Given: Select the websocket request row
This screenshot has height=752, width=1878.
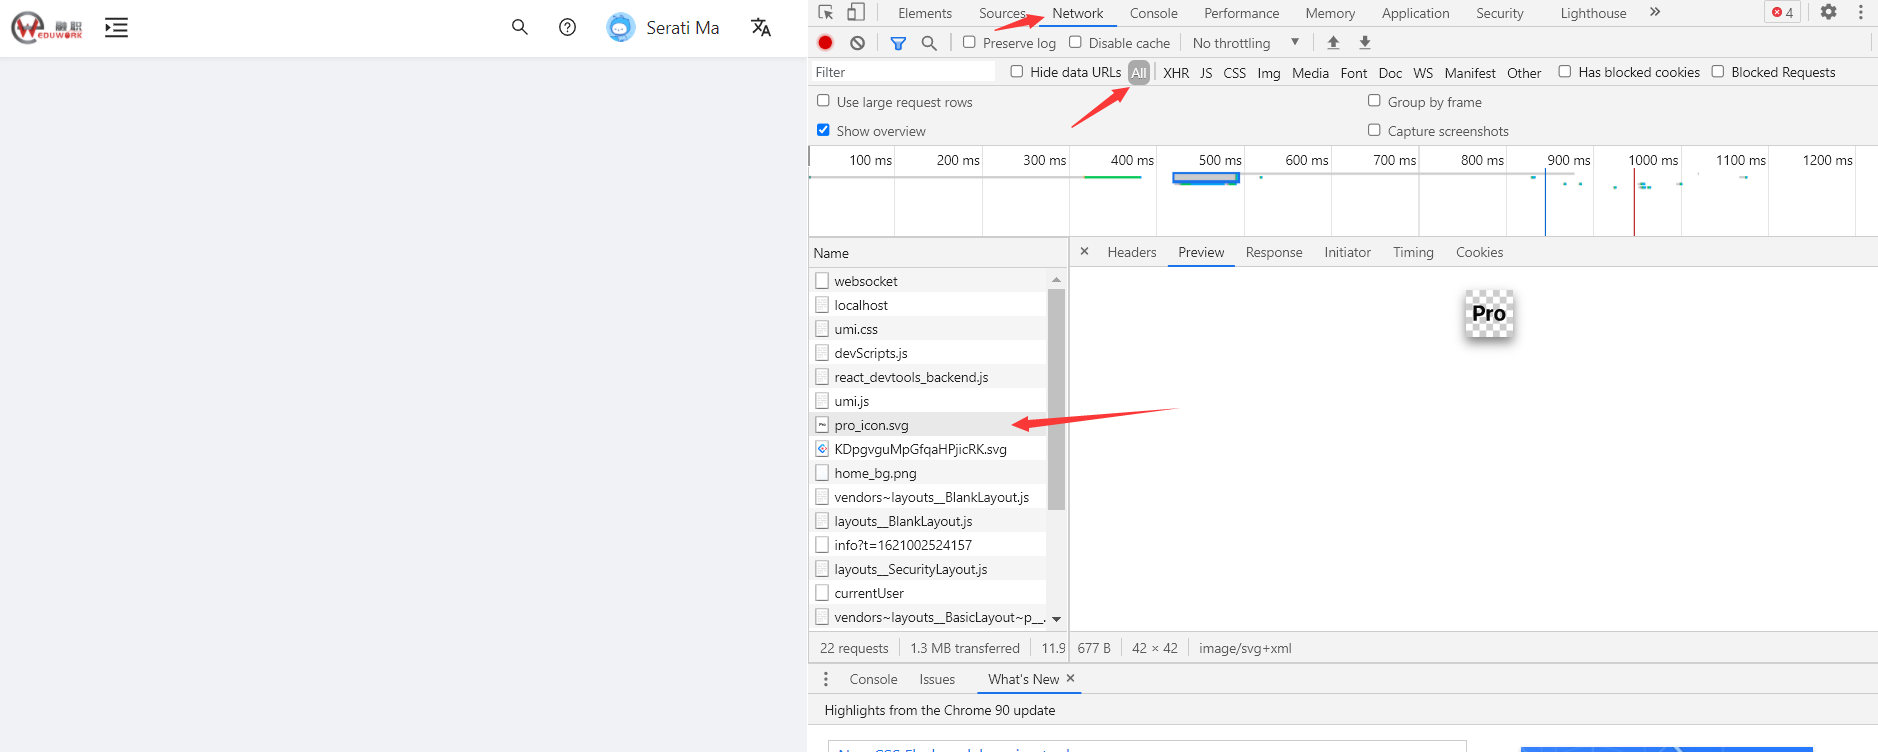Looking at the screenshot, I should 928,281.
